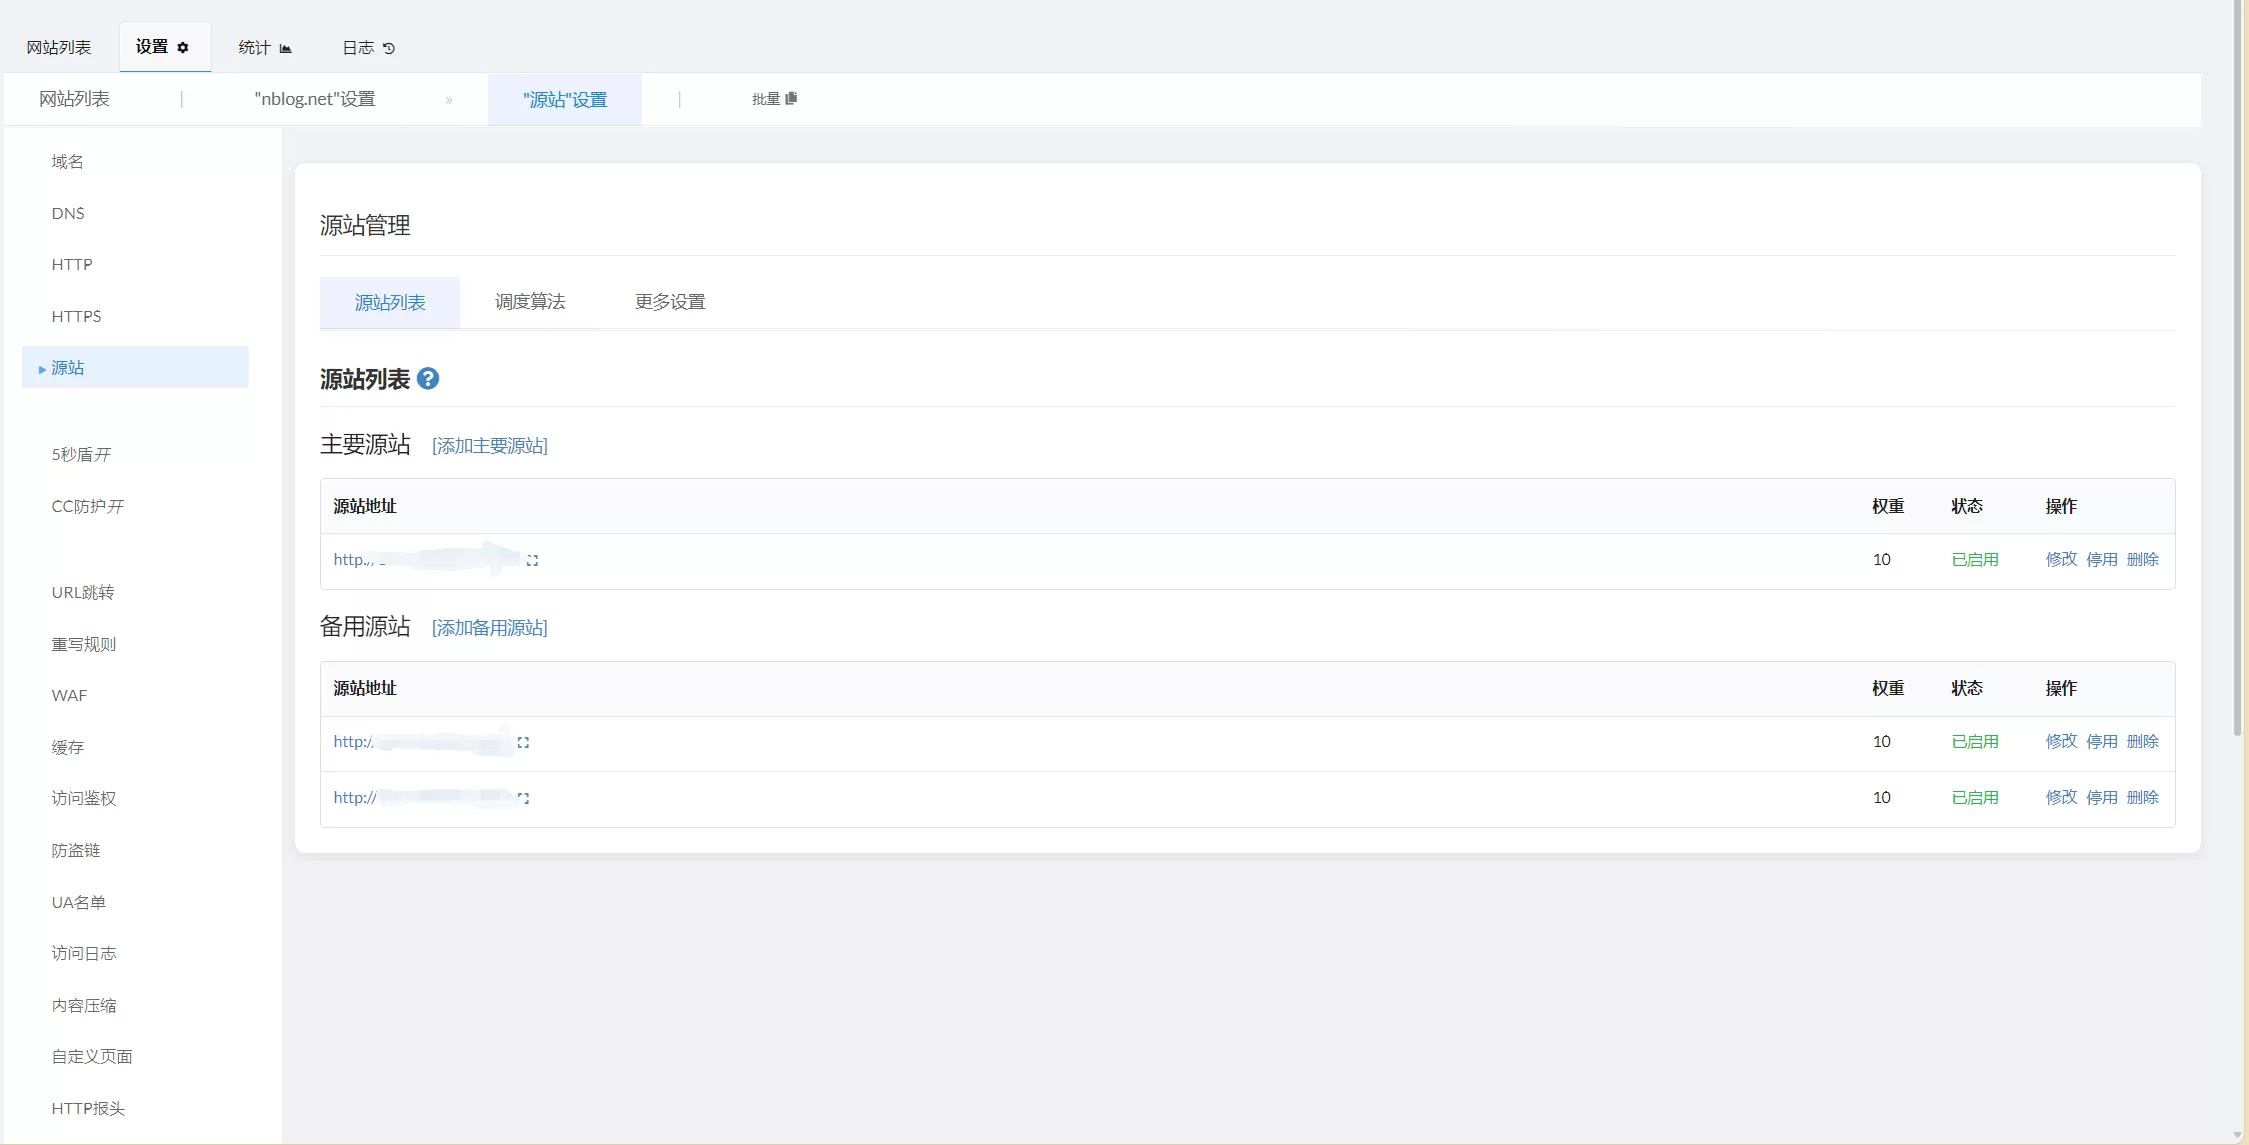Open 网站列表 breadcrumb link

click(74, 99)
